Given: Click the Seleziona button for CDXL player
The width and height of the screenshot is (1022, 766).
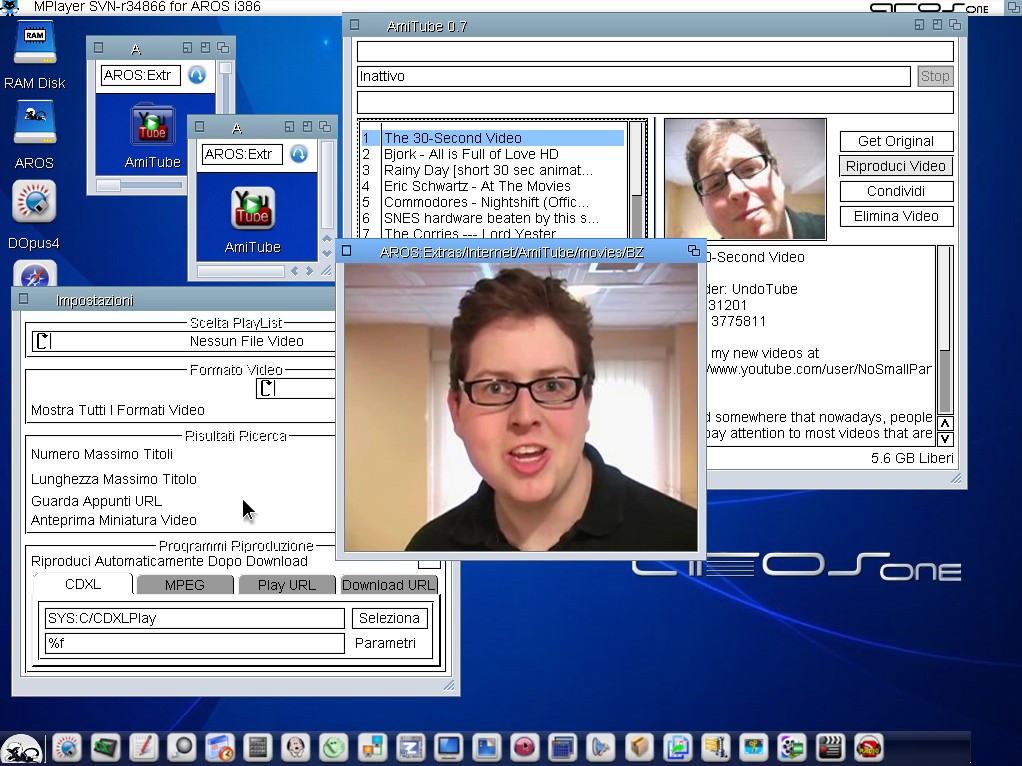Looking at the screenshot, I should pyautogui.click(x=389, y=618).
